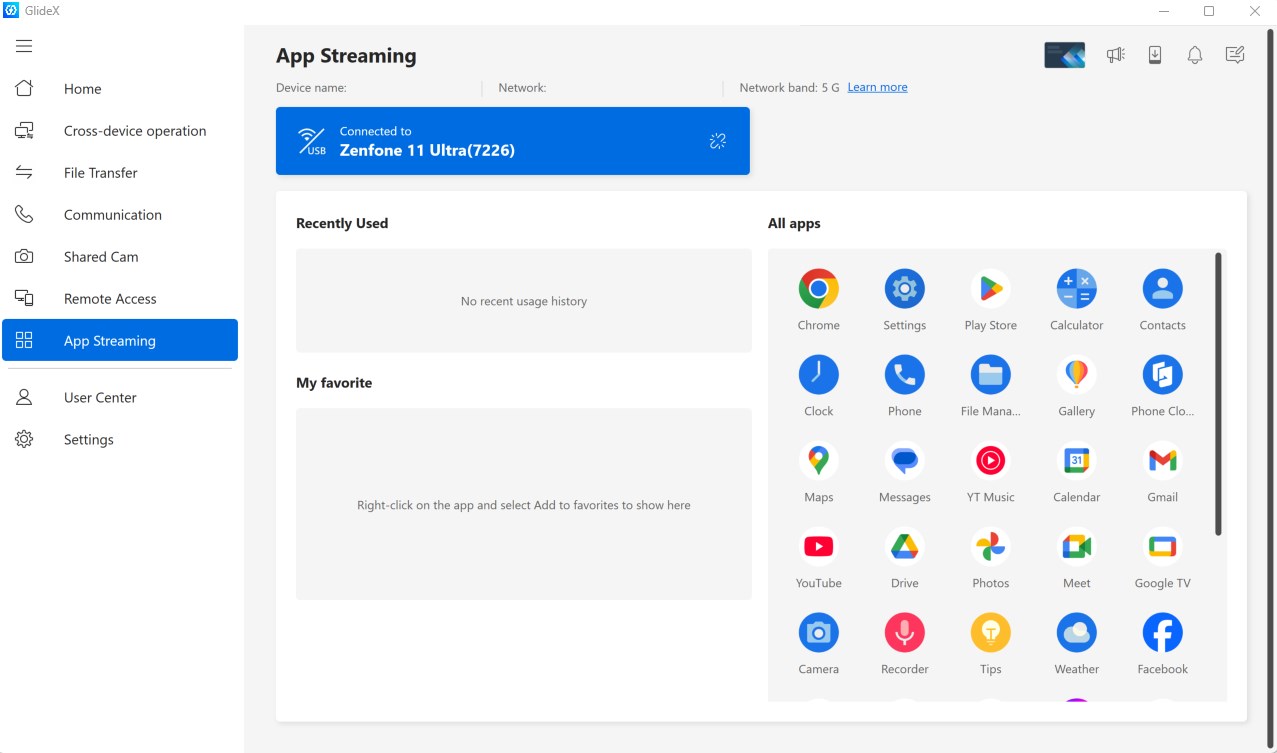This screenshot has height=753, width=1277.
Task: Open the hamburger menu to collapse sidebar
Action: [24, 45]
